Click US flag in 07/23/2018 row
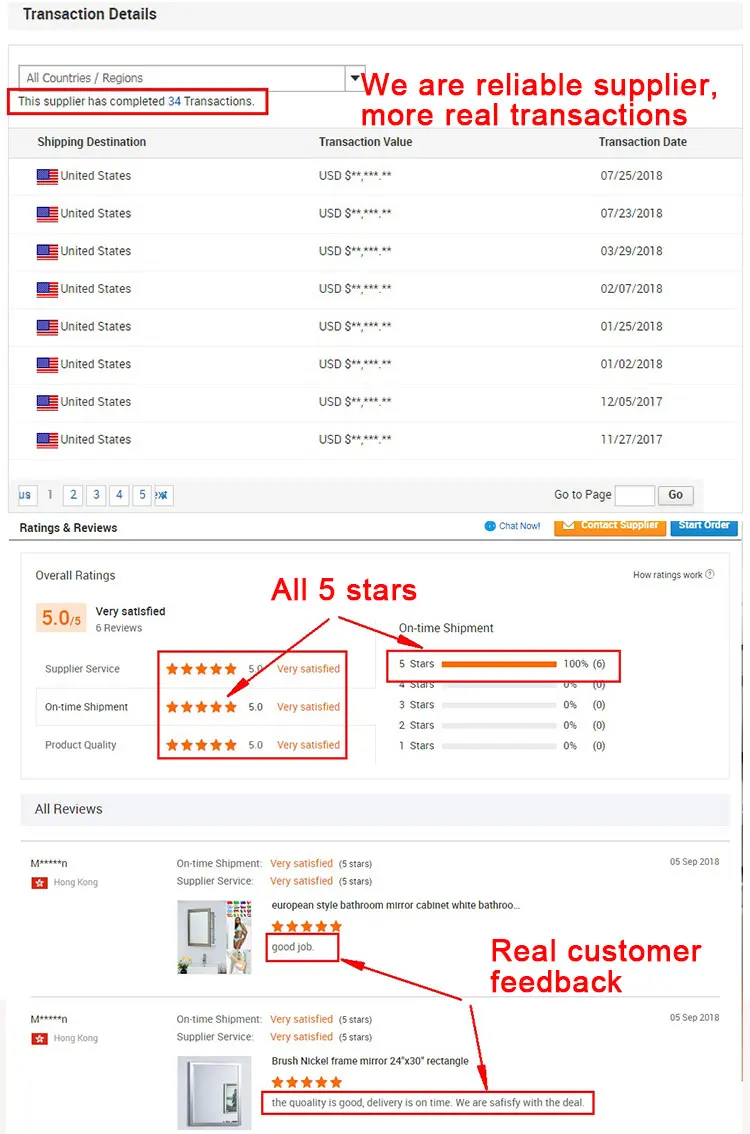750x1134 pixels. point(47,214)
